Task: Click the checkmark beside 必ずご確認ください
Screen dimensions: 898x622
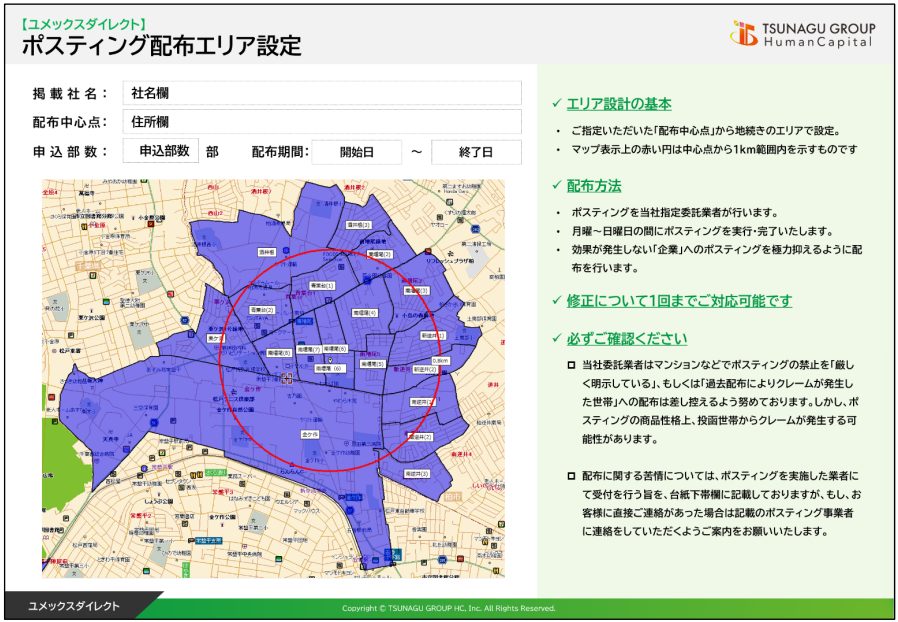Action: [x=557, y=338]
